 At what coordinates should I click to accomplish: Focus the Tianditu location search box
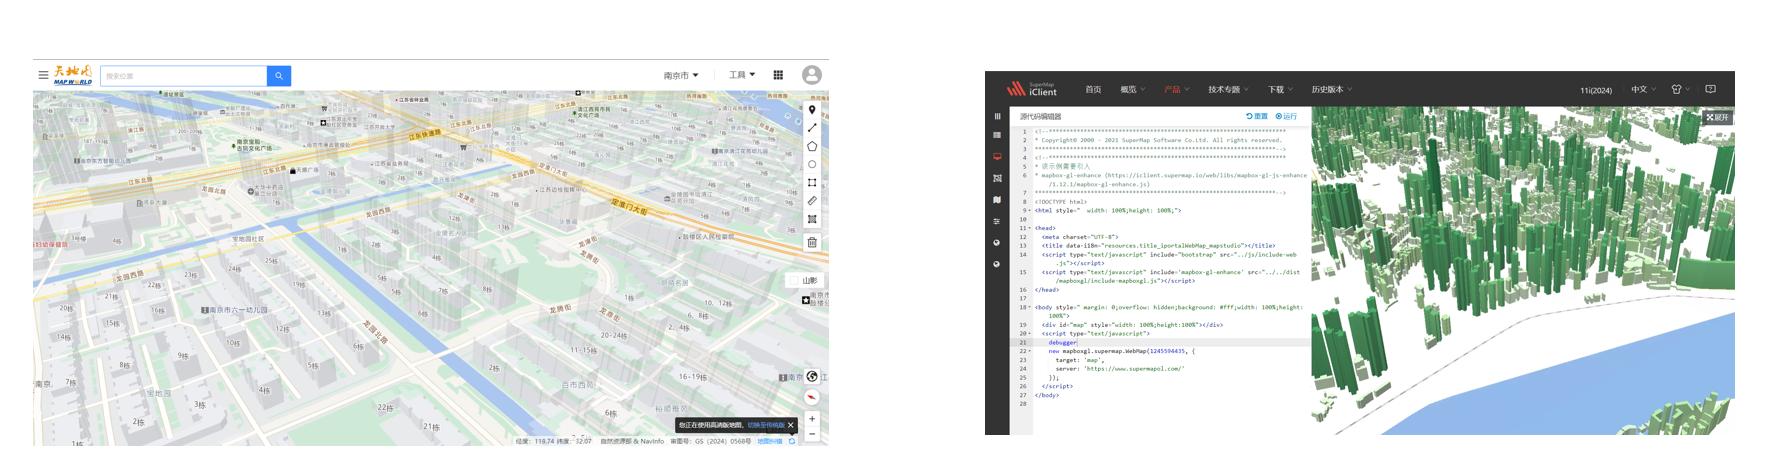184,76
